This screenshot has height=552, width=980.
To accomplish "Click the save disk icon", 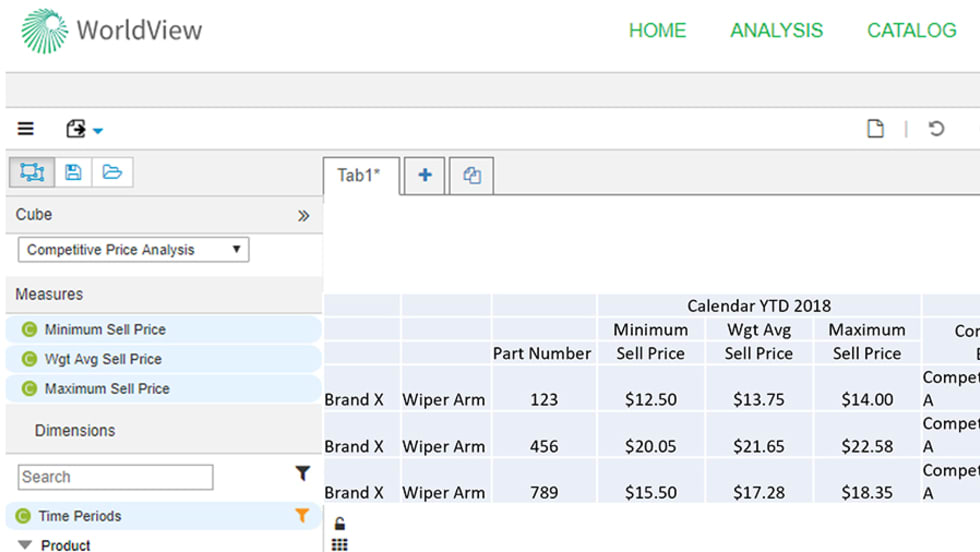I will 73,173.
